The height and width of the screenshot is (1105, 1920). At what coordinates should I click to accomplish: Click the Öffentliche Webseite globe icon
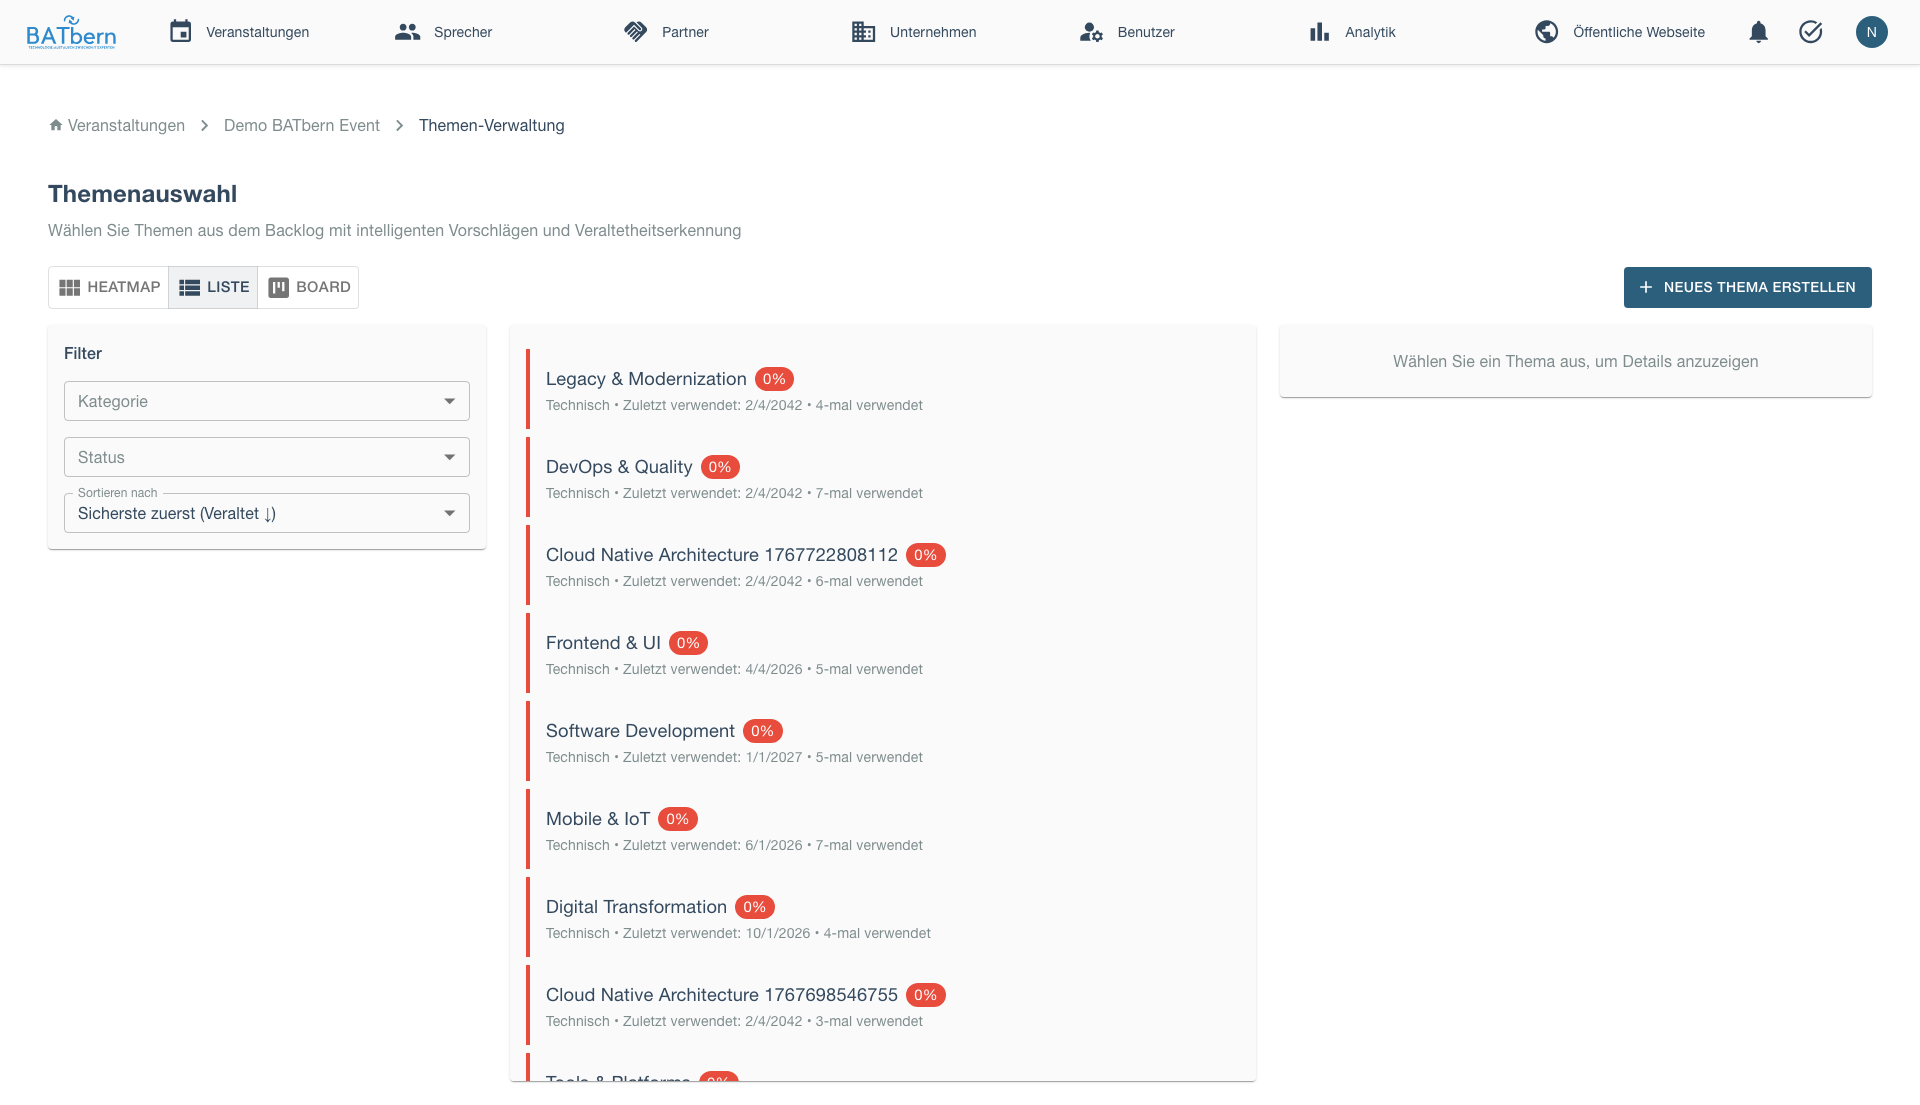[1547, 32]
